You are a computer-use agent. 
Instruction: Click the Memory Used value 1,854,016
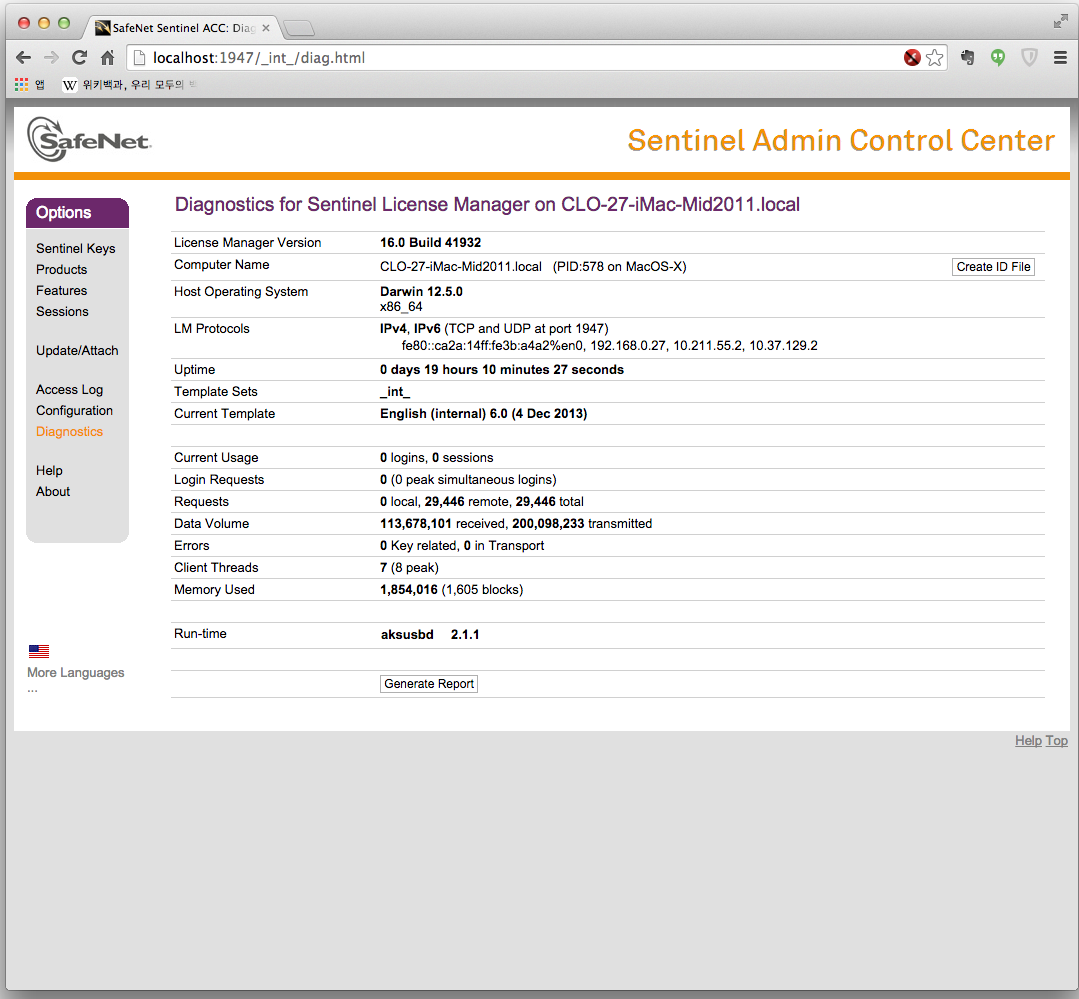click(x=409, y=590)
